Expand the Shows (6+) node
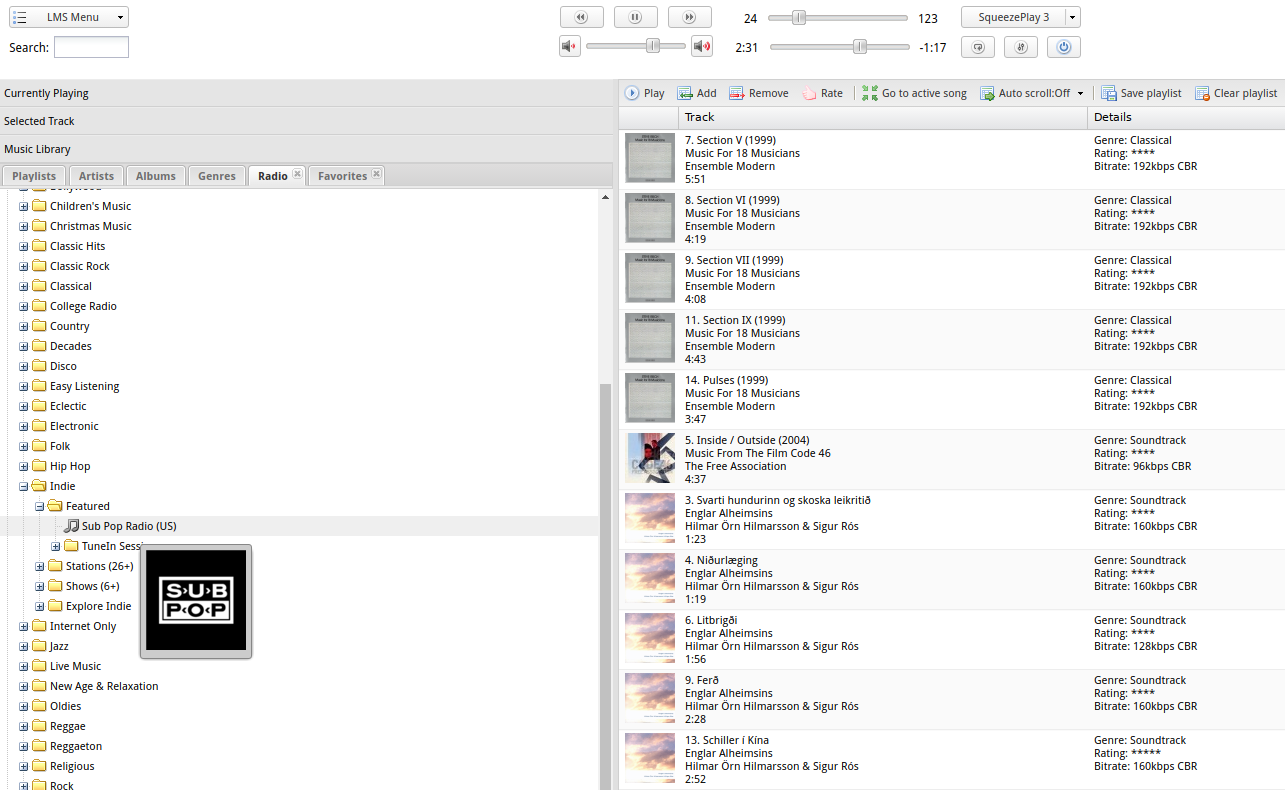This screenshot has width=1285, height=790. tap(39, 586)
